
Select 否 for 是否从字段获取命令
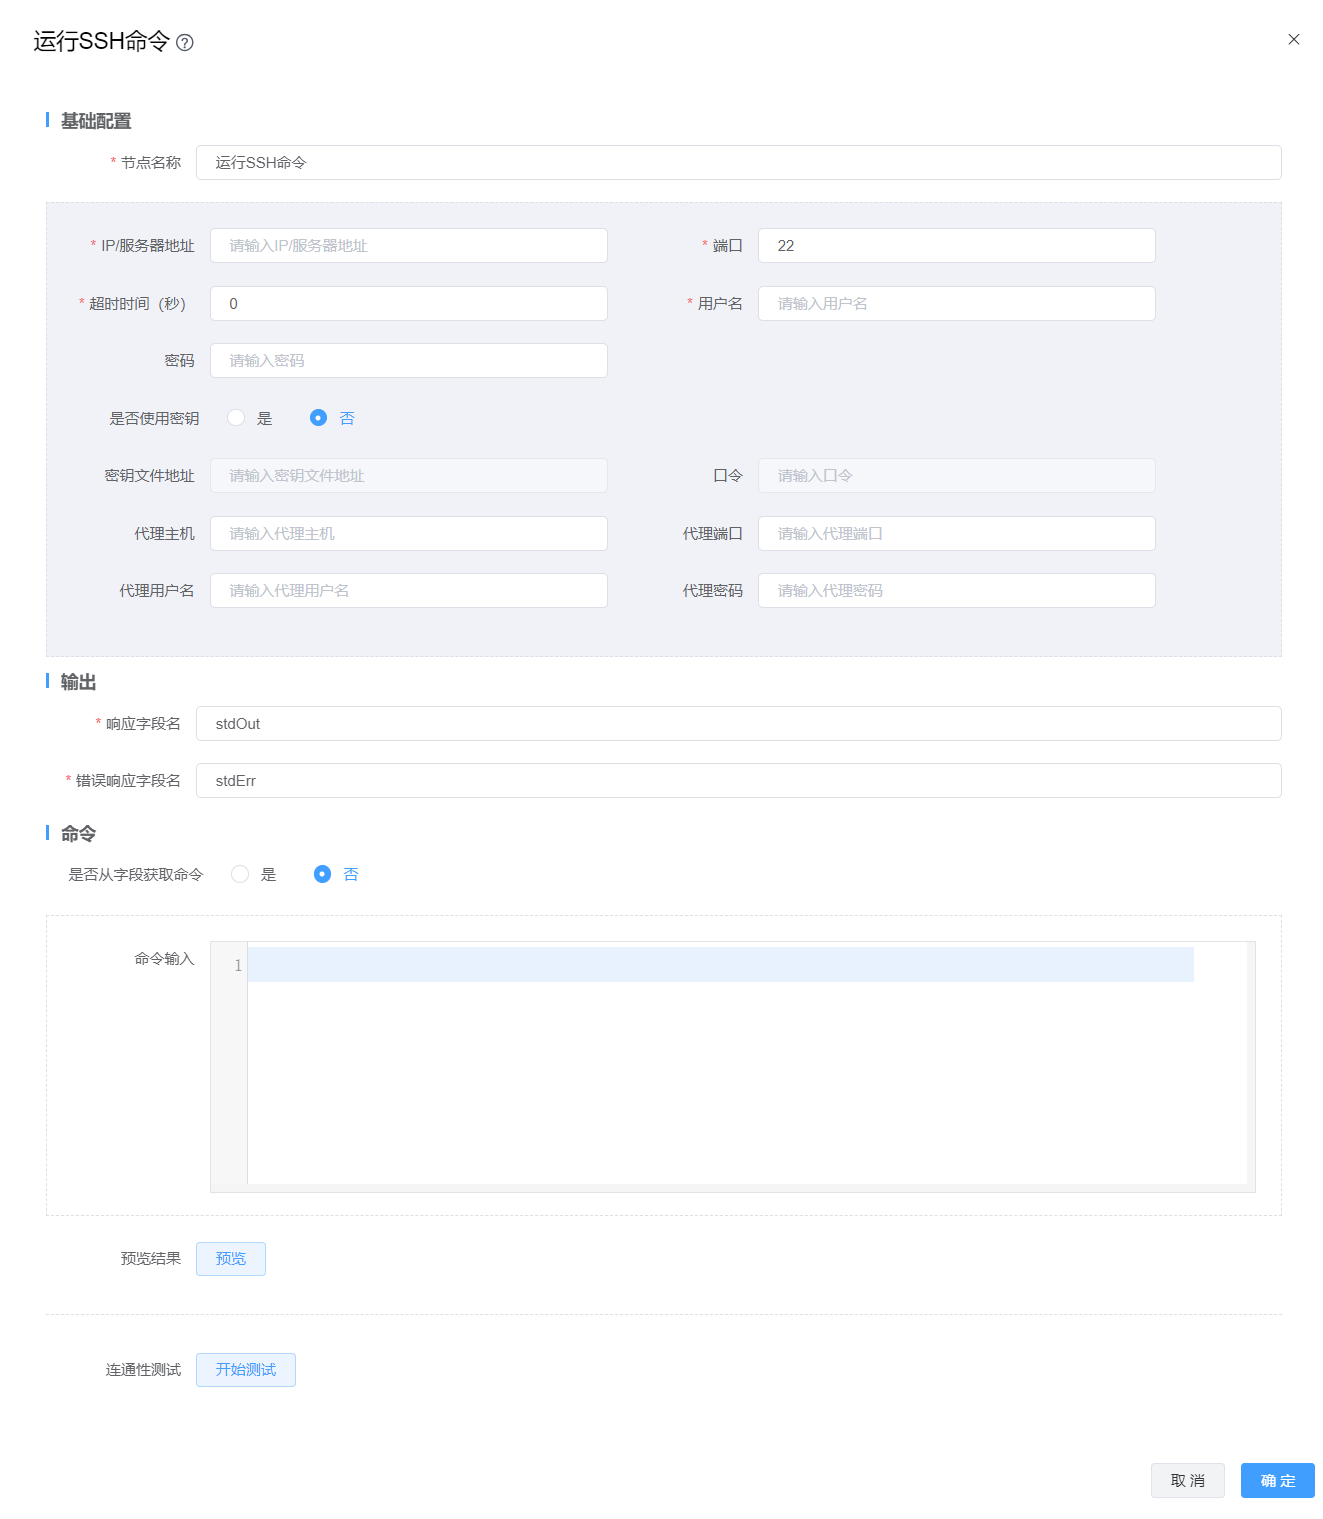pos(322,874)
